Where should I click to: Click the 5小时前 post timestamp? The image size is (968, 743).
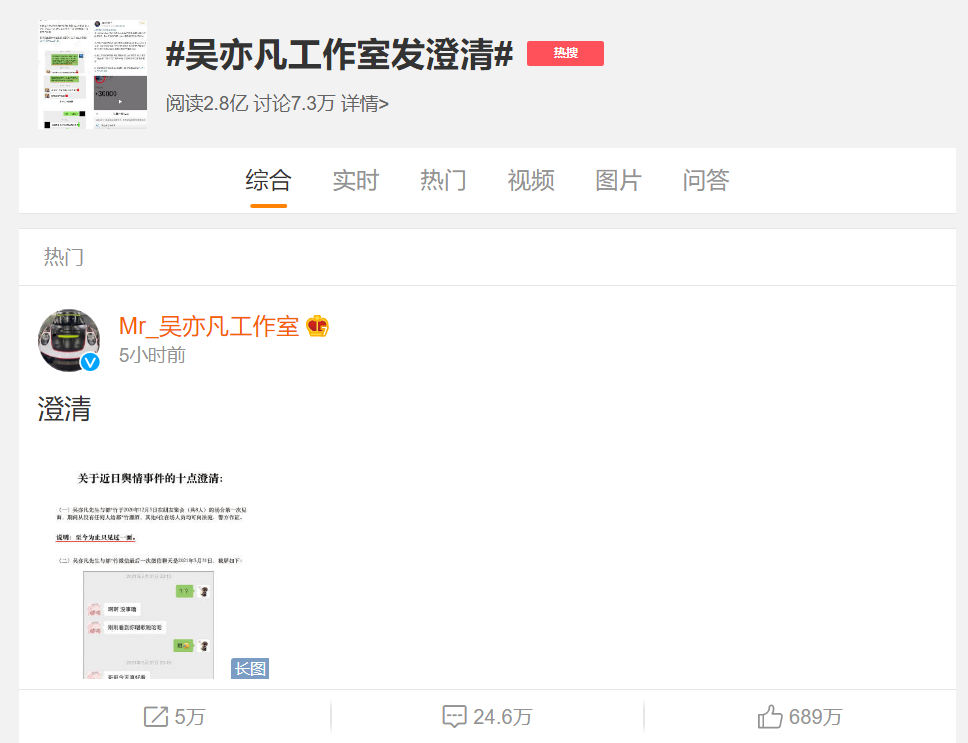pyautogui.click(x=152, y=355)
